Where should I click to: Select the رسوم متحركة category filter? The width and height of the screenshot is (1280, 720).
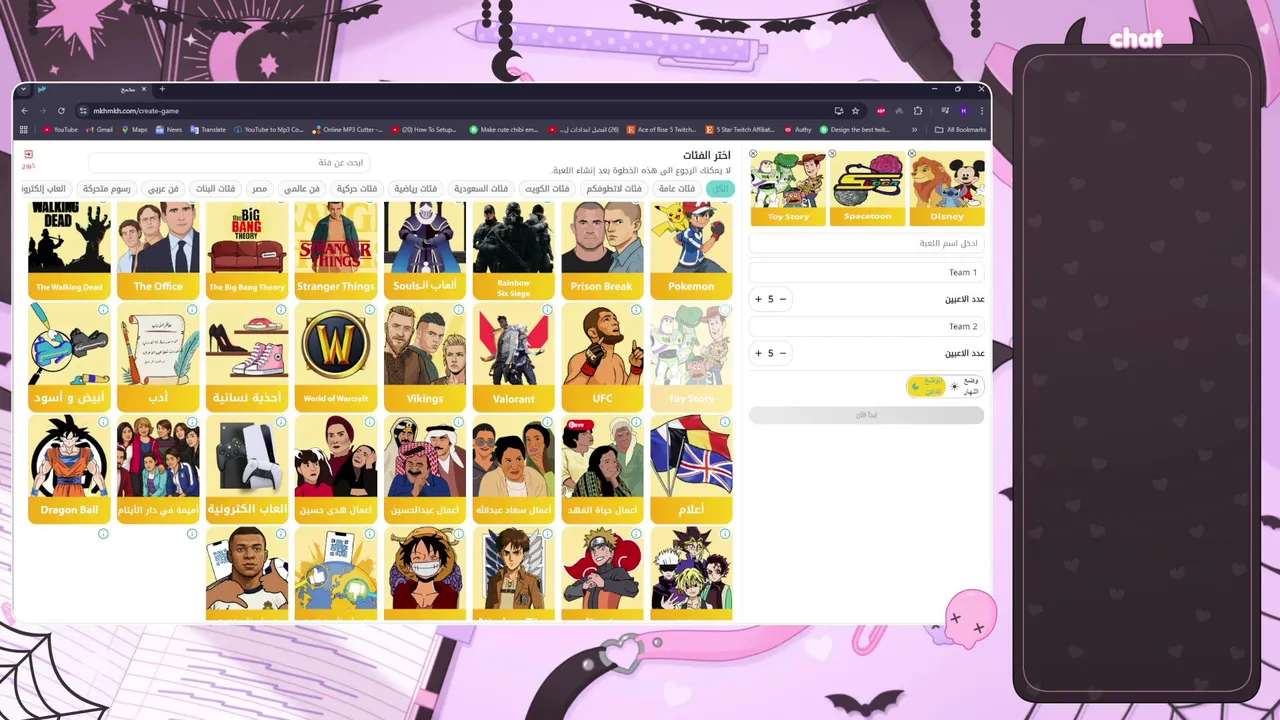107,188
